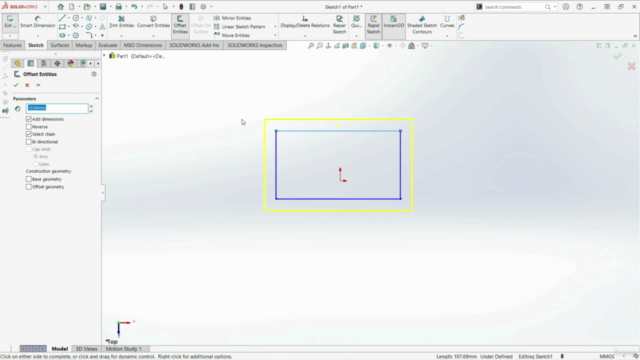Screen dimensions: 640x360
Task: Switch to the Markup tab
Action: 84,45
